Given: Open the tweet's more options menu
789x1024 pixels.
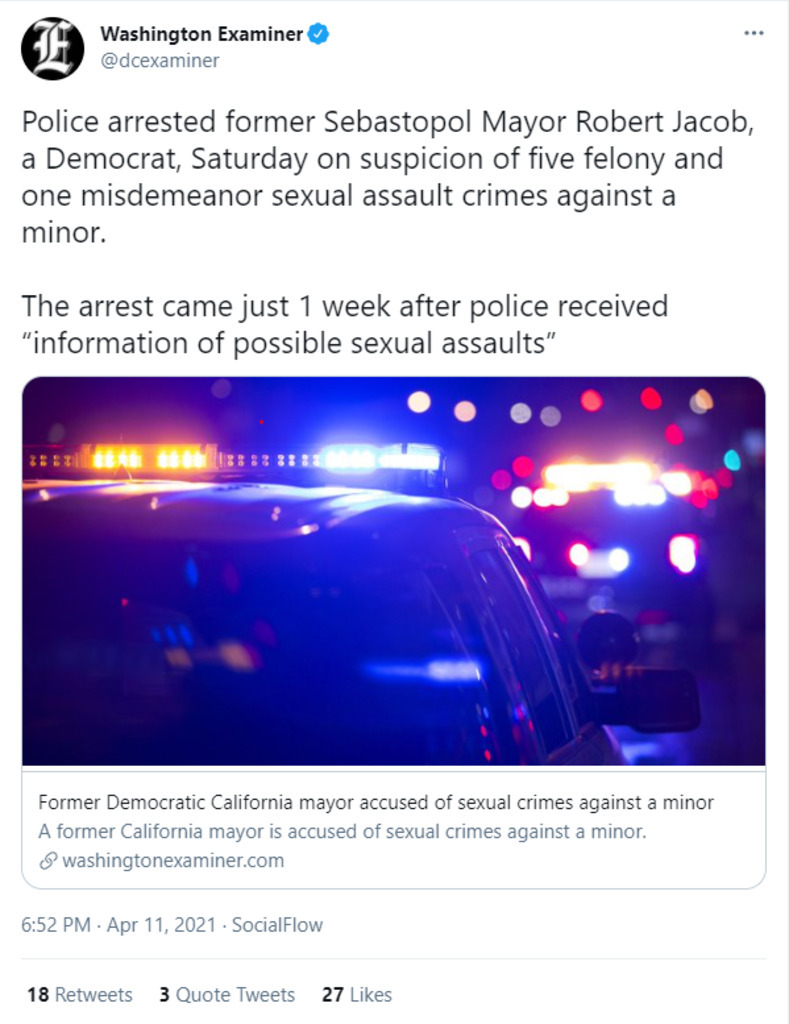Looking at the screenshot, I should point(754,34).
